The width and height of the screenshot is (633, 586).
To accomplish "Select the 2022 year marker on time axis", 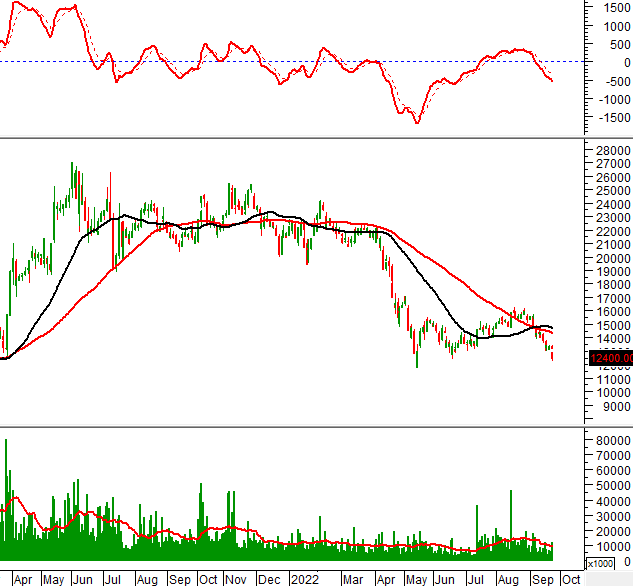I will pos(303,579).
